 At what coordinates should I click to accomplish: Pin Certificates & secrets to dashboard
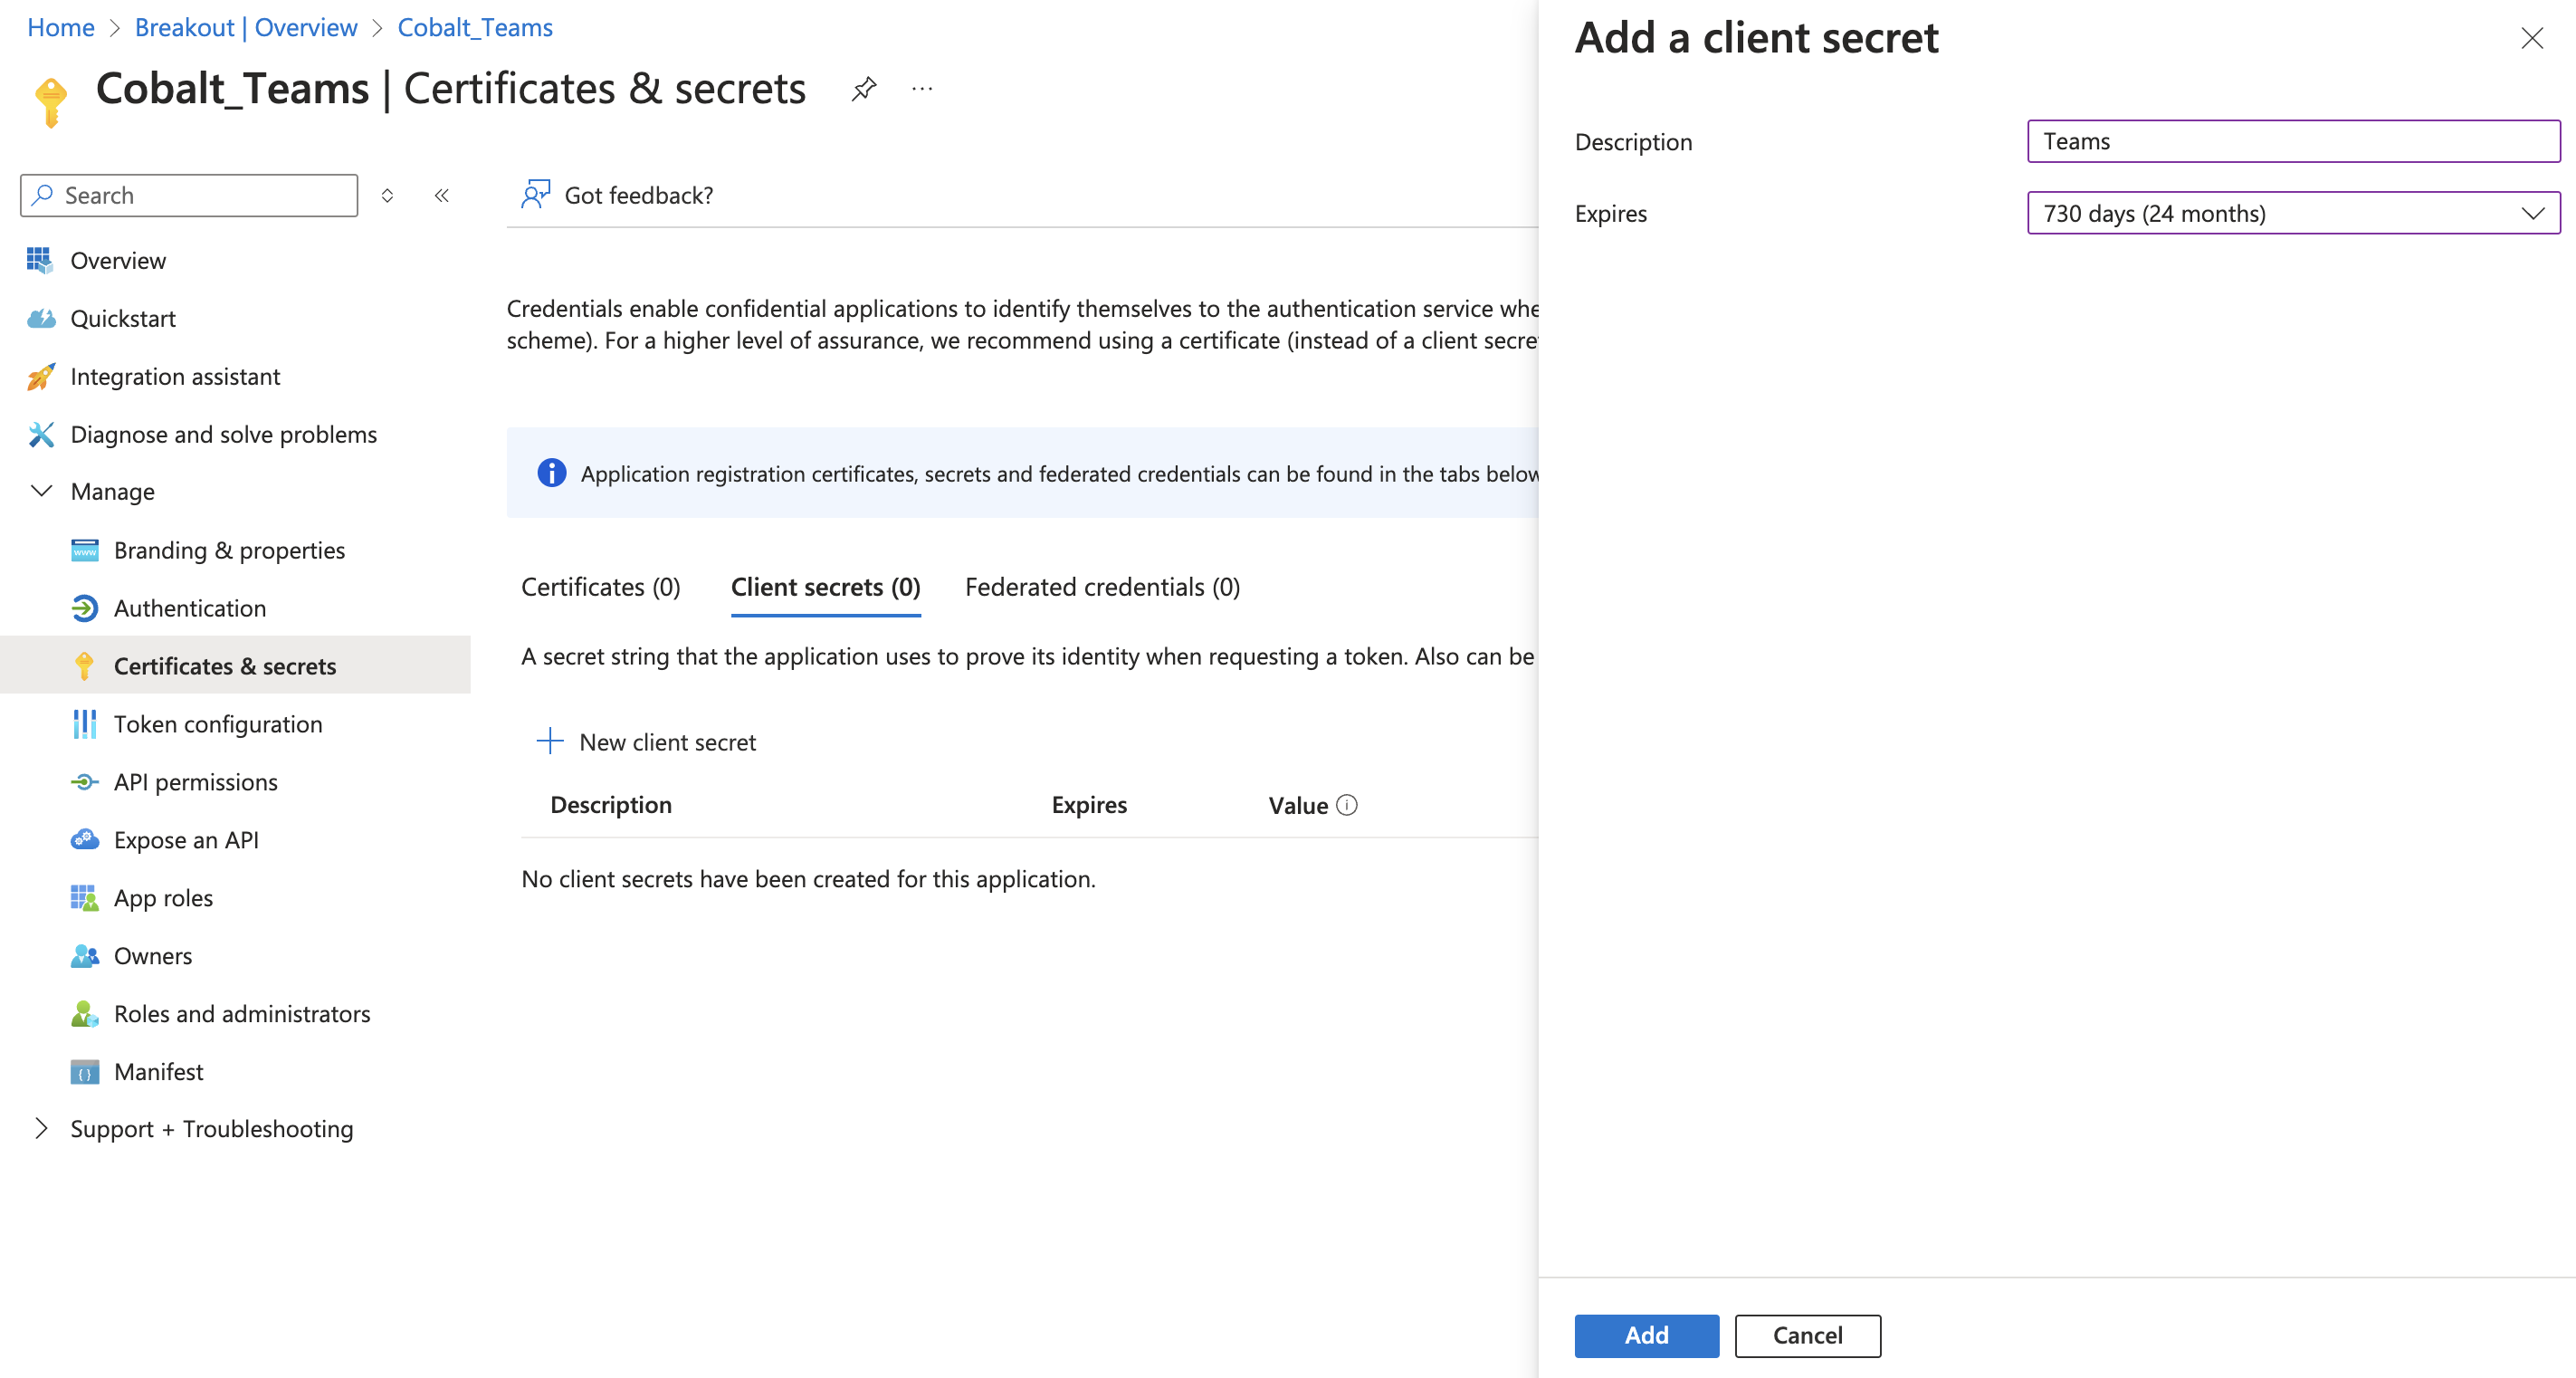pyautogui.click(x=863, y=89)
